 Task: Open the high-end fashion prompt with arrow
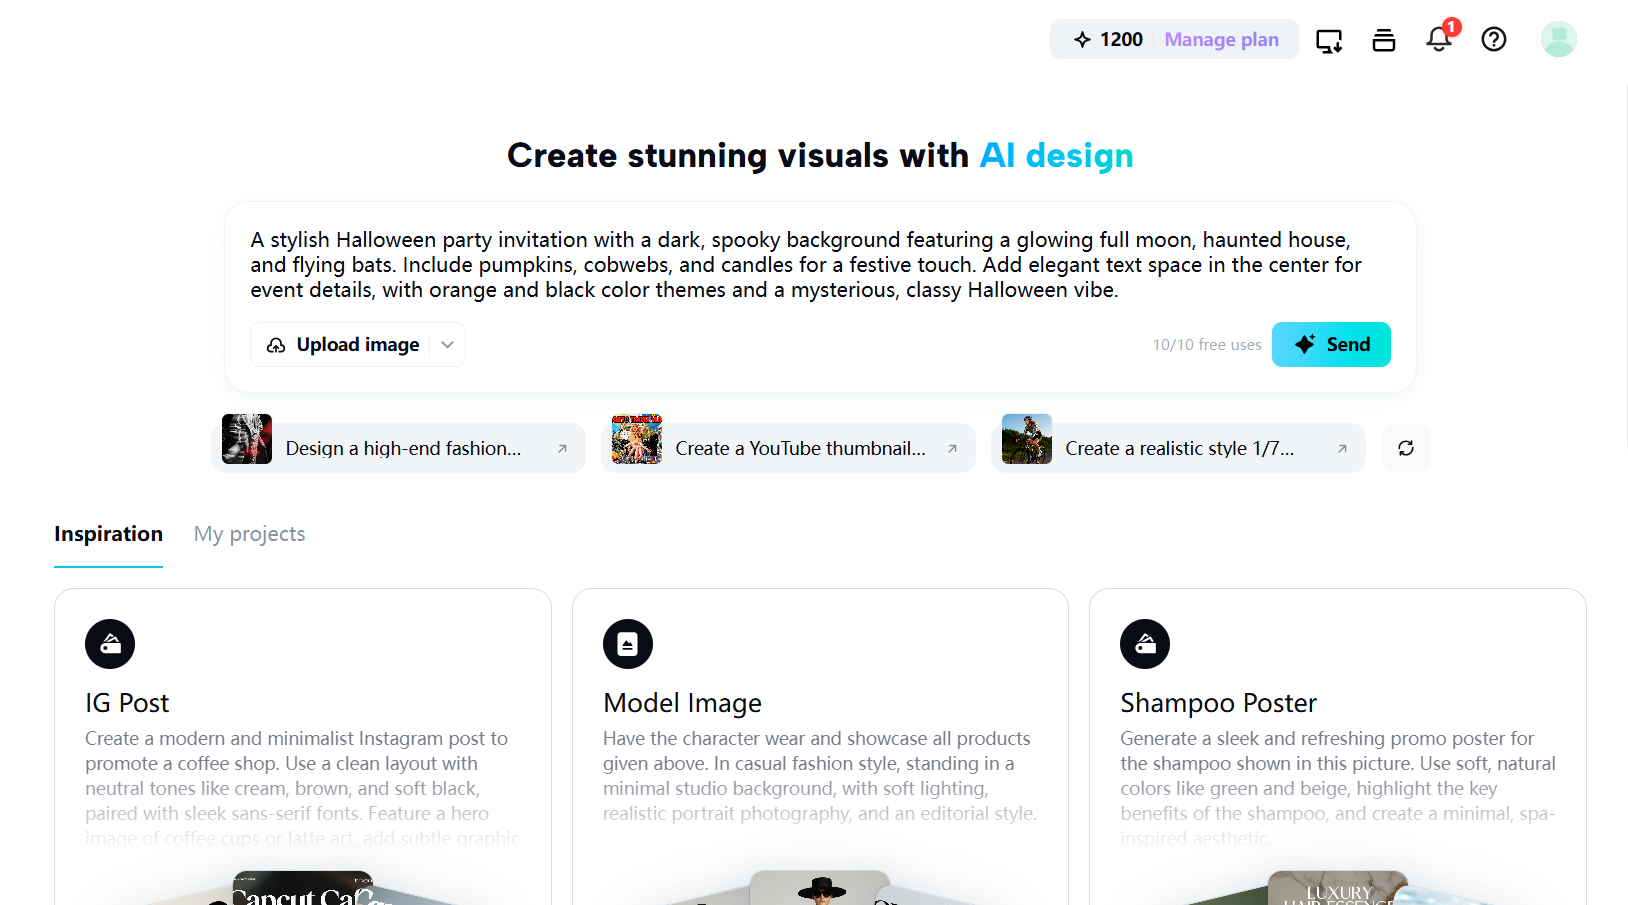click(x=562, y=449)
